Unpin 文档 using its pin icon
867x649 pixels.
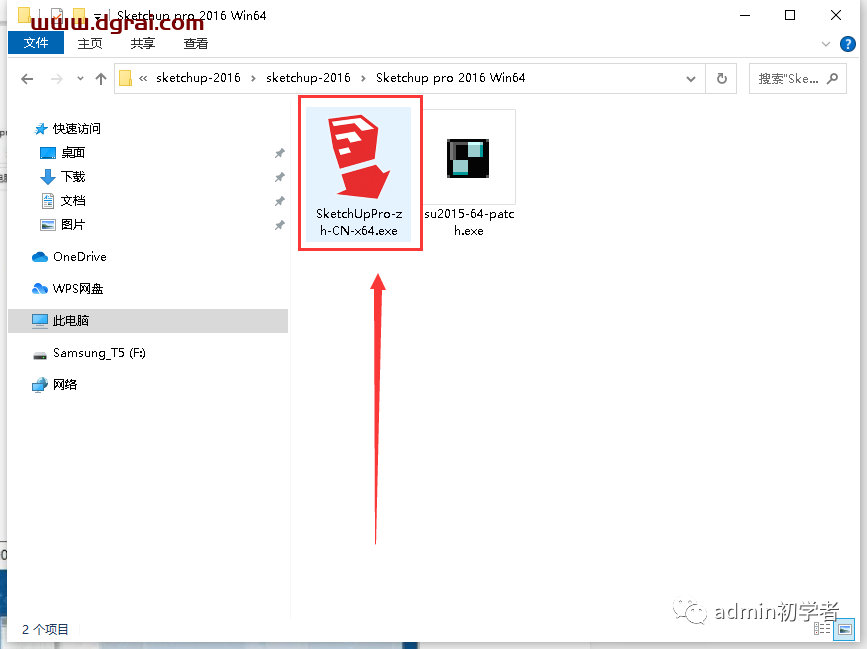[280, 201]
